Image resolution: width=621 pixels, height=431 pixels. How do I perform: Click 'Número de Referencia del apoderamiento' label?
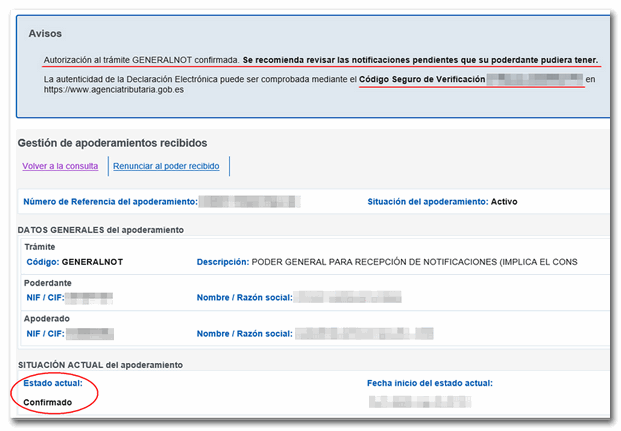coord(108,202)
